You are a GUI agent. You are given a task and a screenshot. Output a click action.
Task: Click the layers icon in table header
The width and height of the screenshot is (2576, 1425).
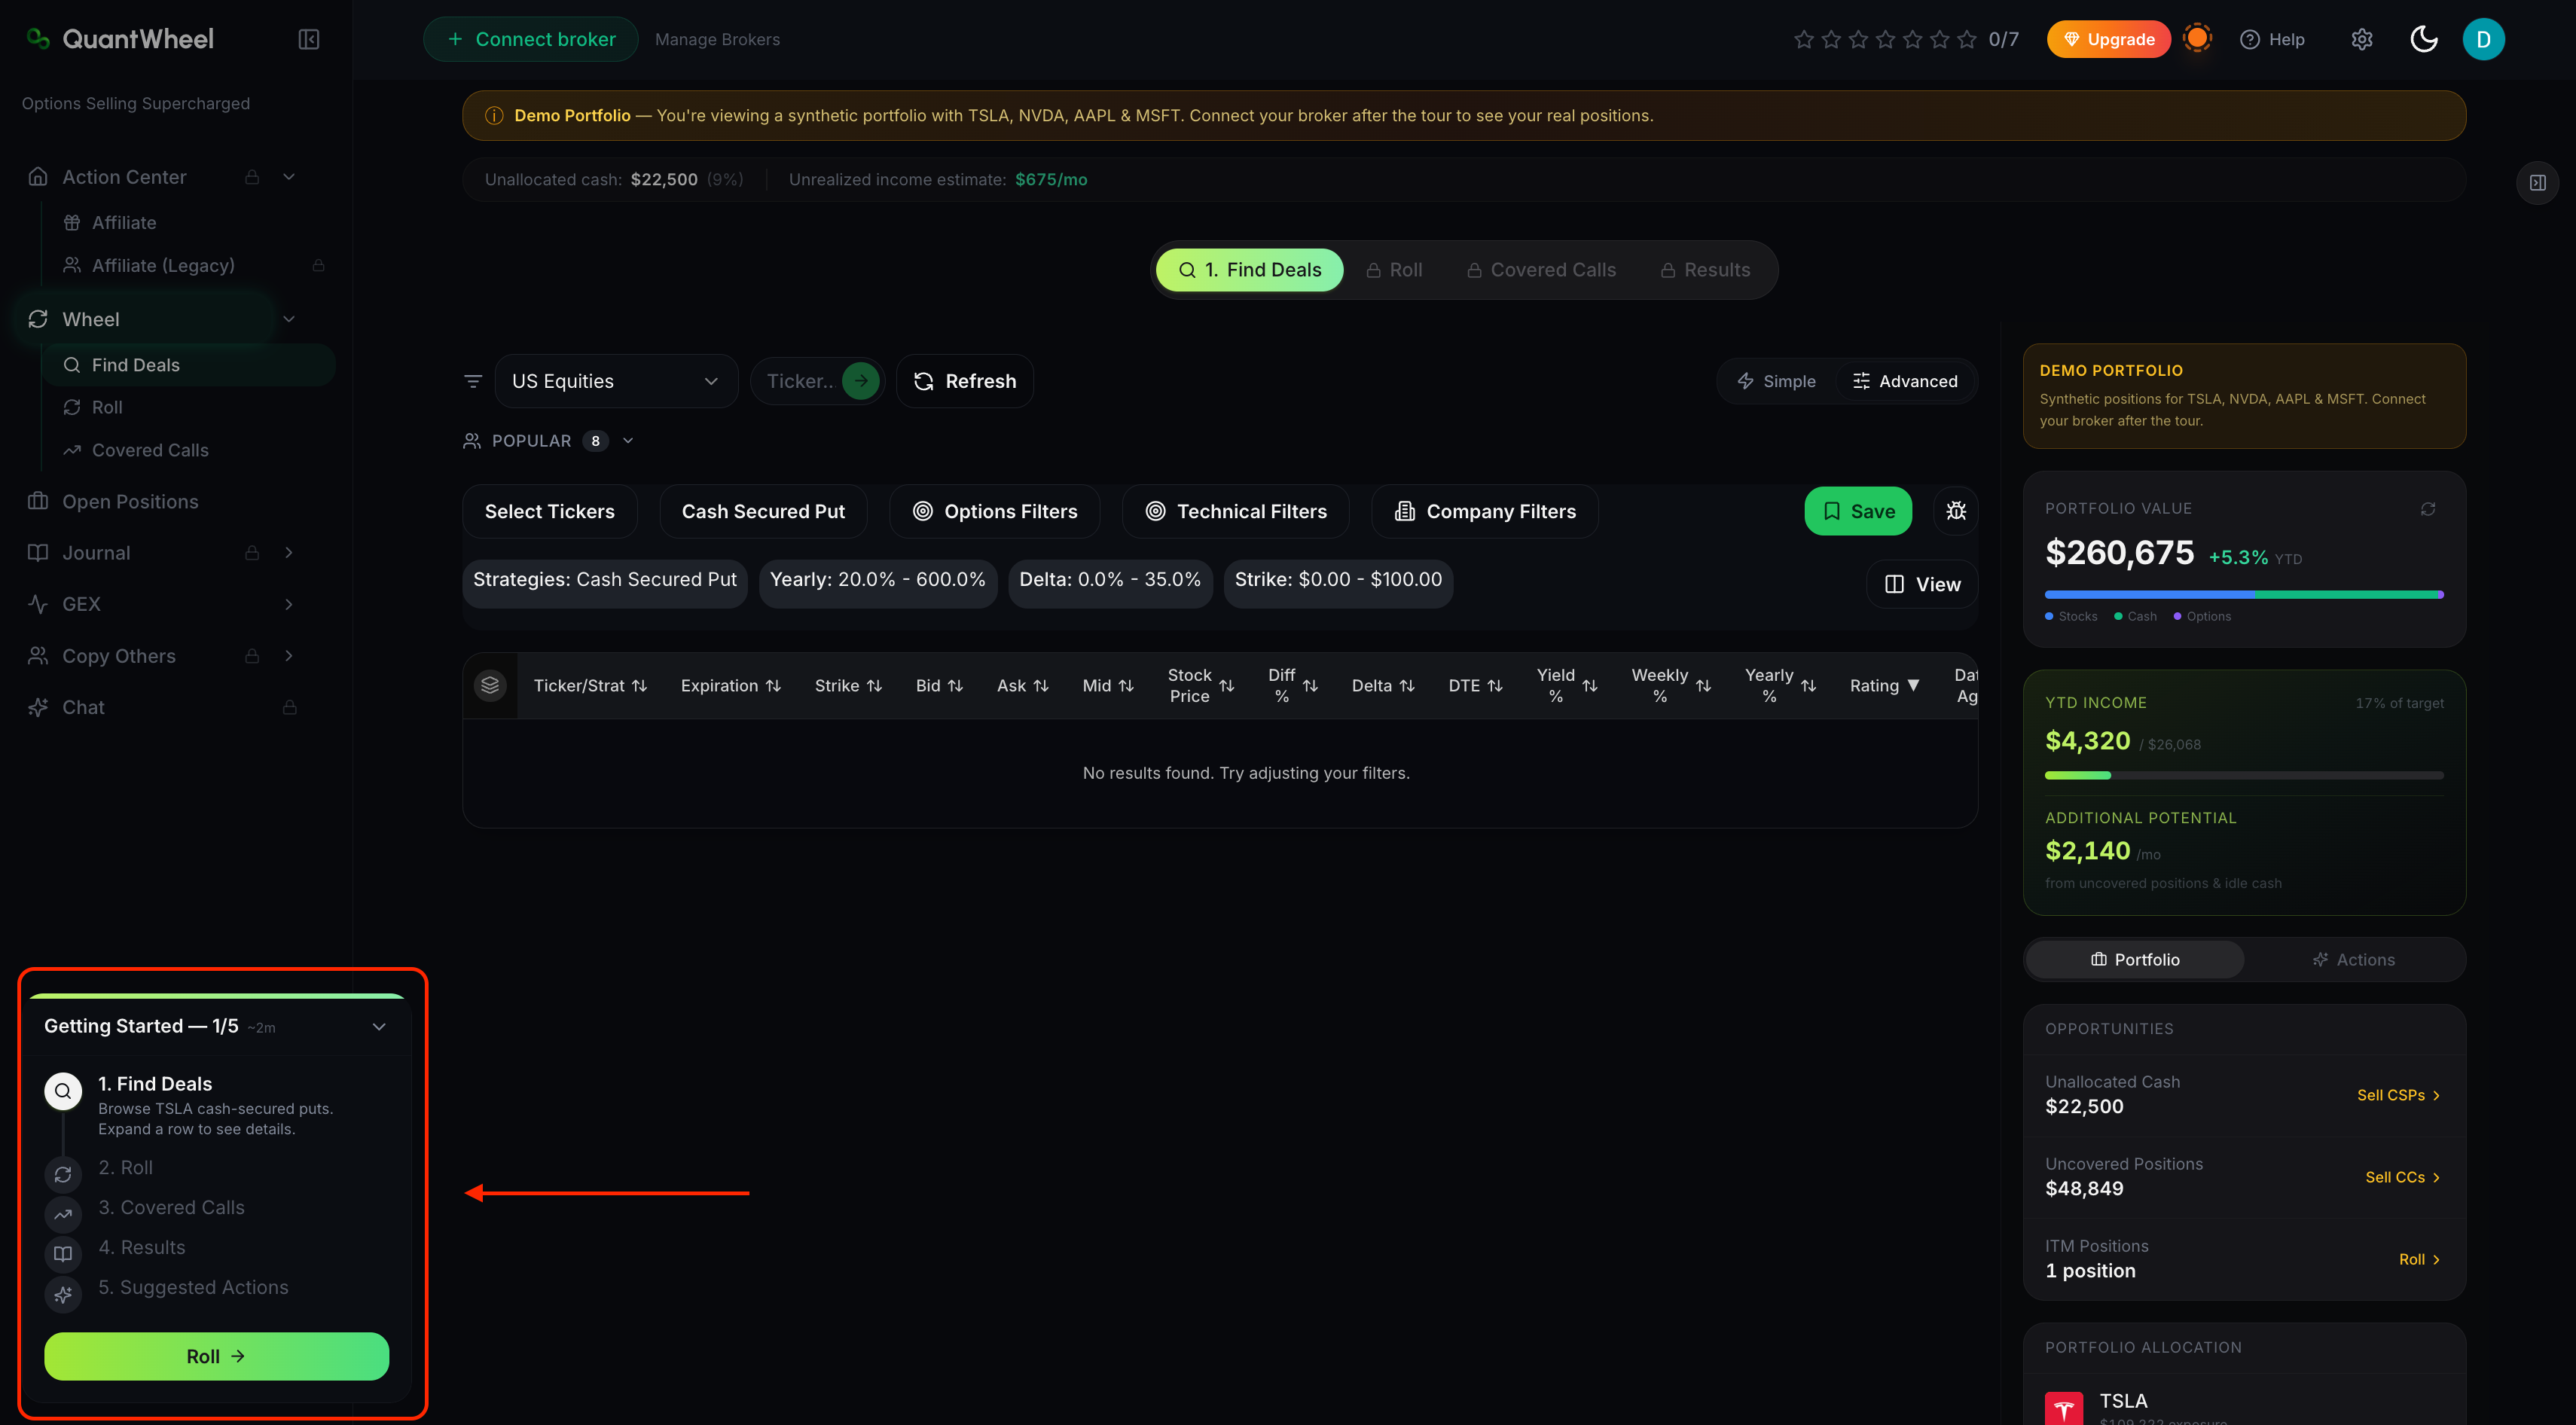490,685
